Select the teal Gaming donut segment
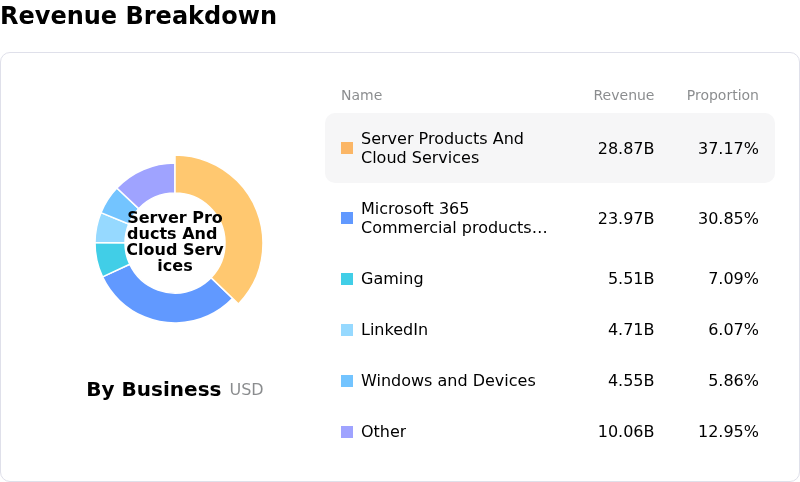 (x=112, y=259)
